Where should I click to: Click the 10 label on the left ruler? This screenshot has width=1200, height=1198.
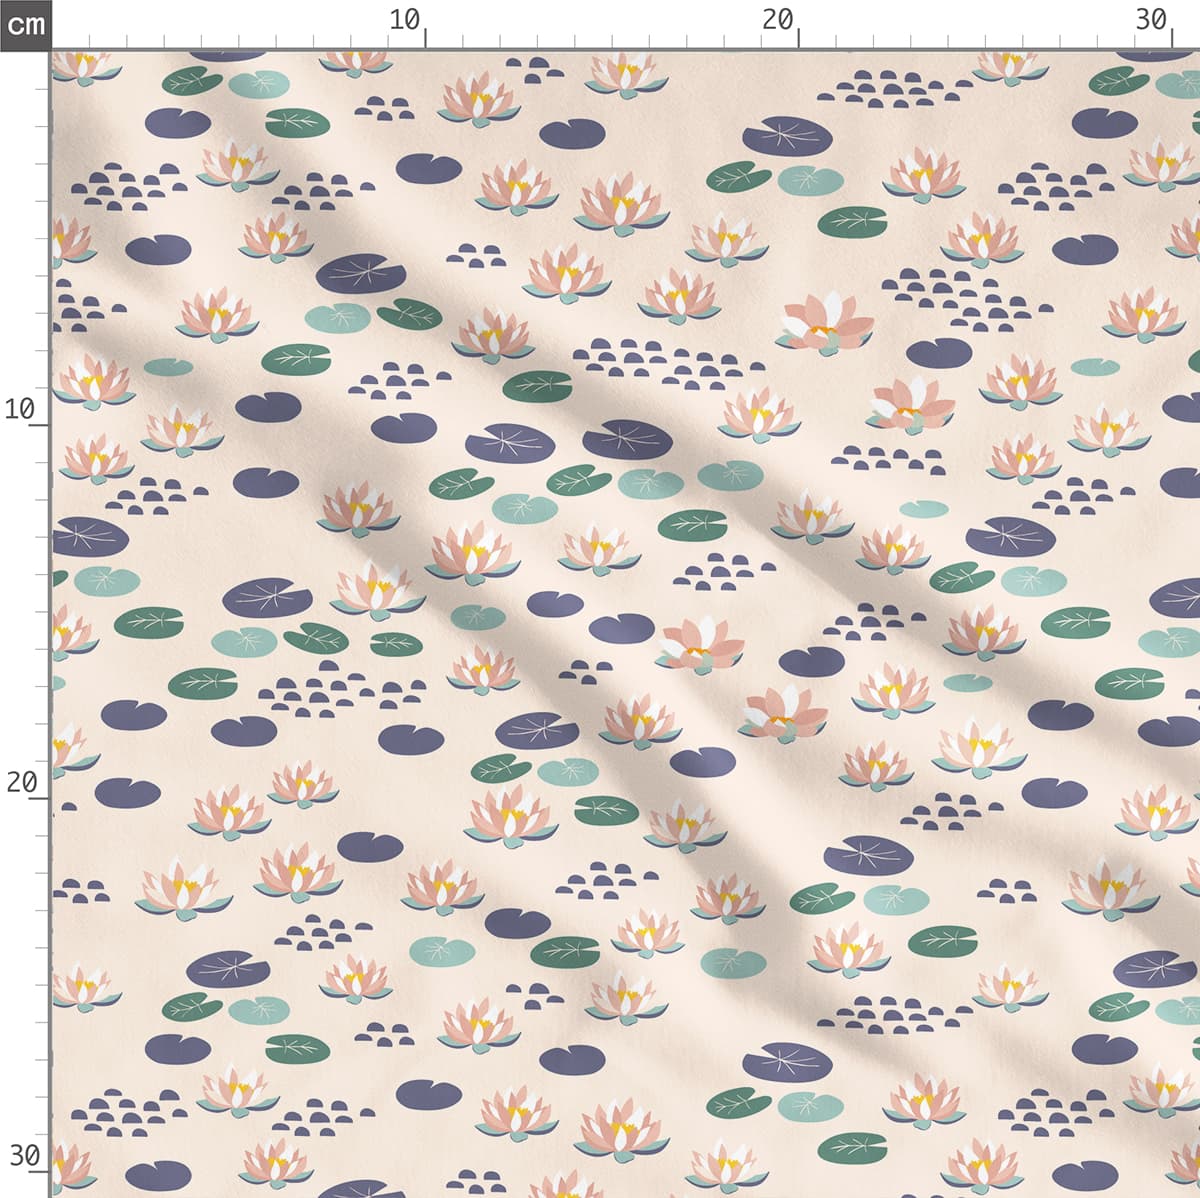click(20, 408)
